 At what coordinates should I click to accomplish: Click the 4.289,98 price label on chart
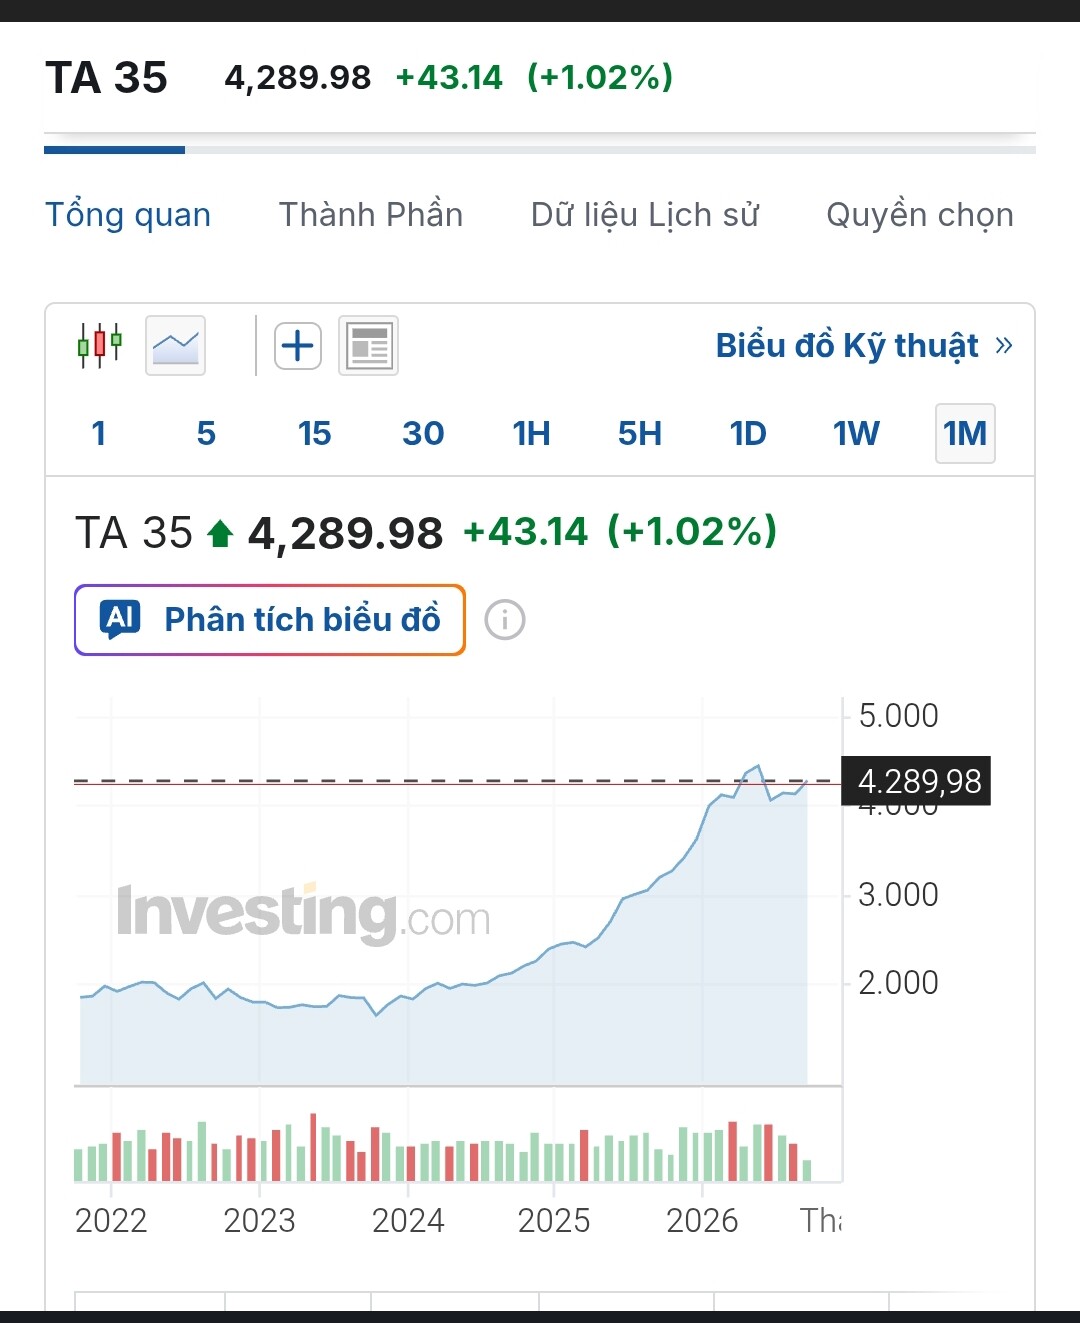917,781
